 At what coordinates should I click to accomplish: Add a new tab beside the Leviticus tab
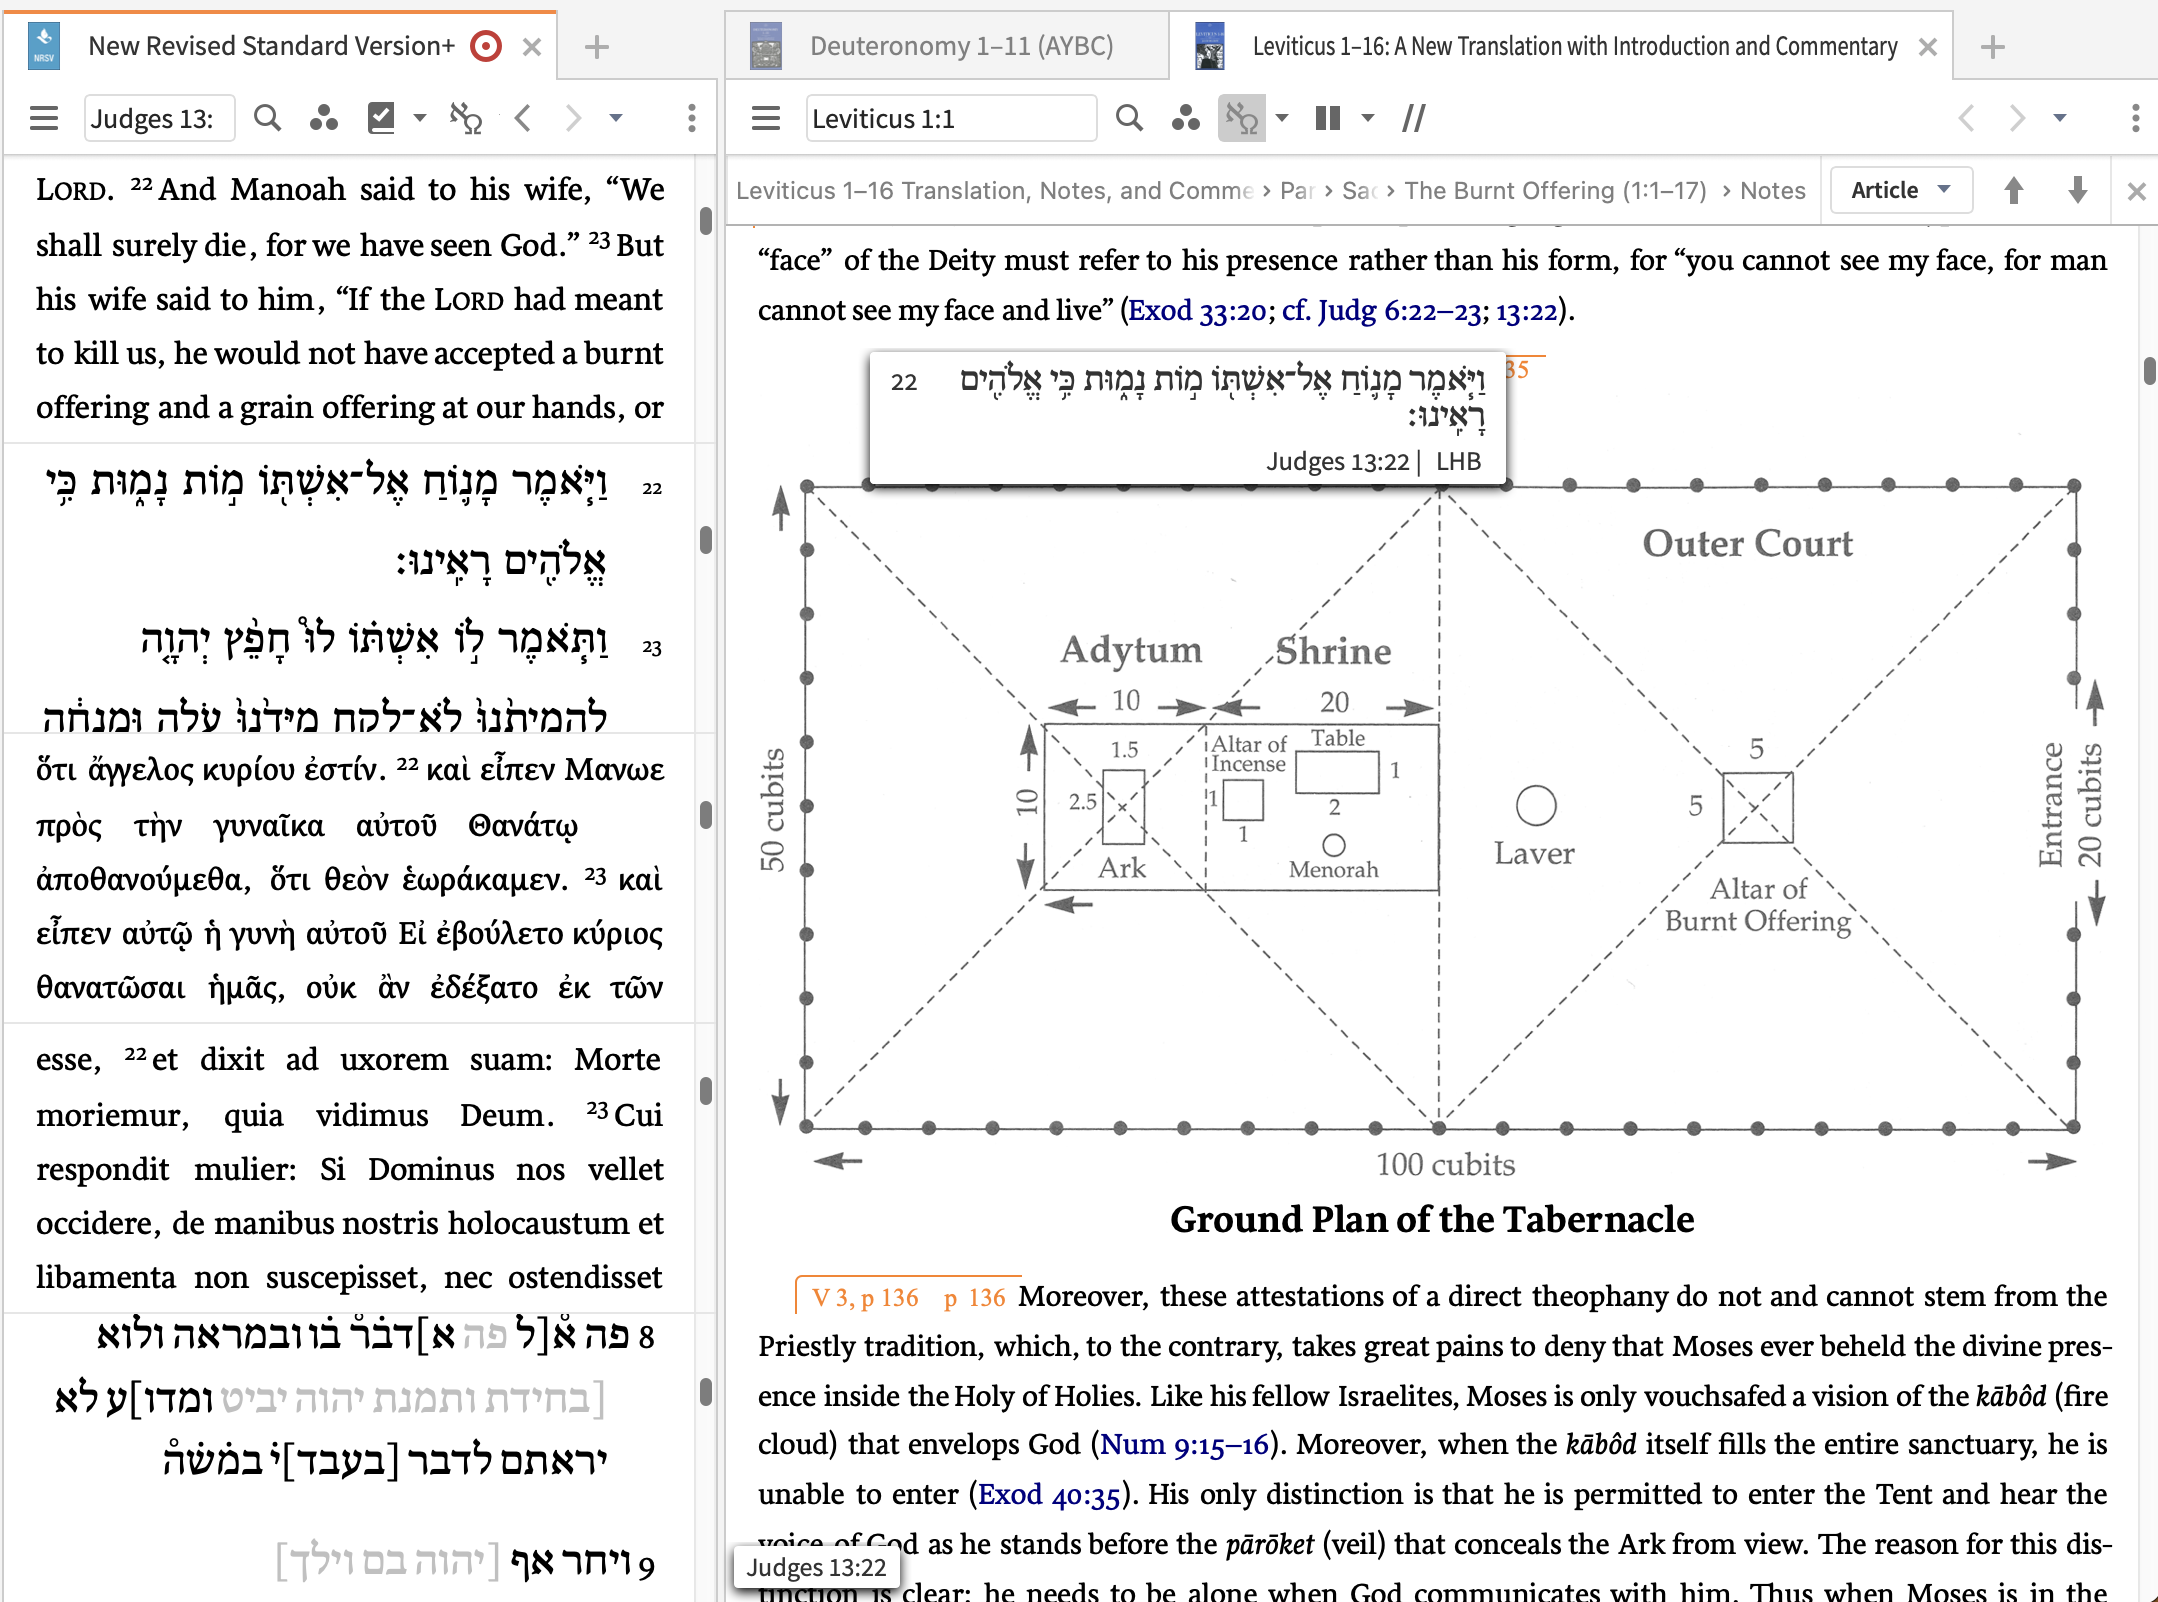click(1993, 47)
